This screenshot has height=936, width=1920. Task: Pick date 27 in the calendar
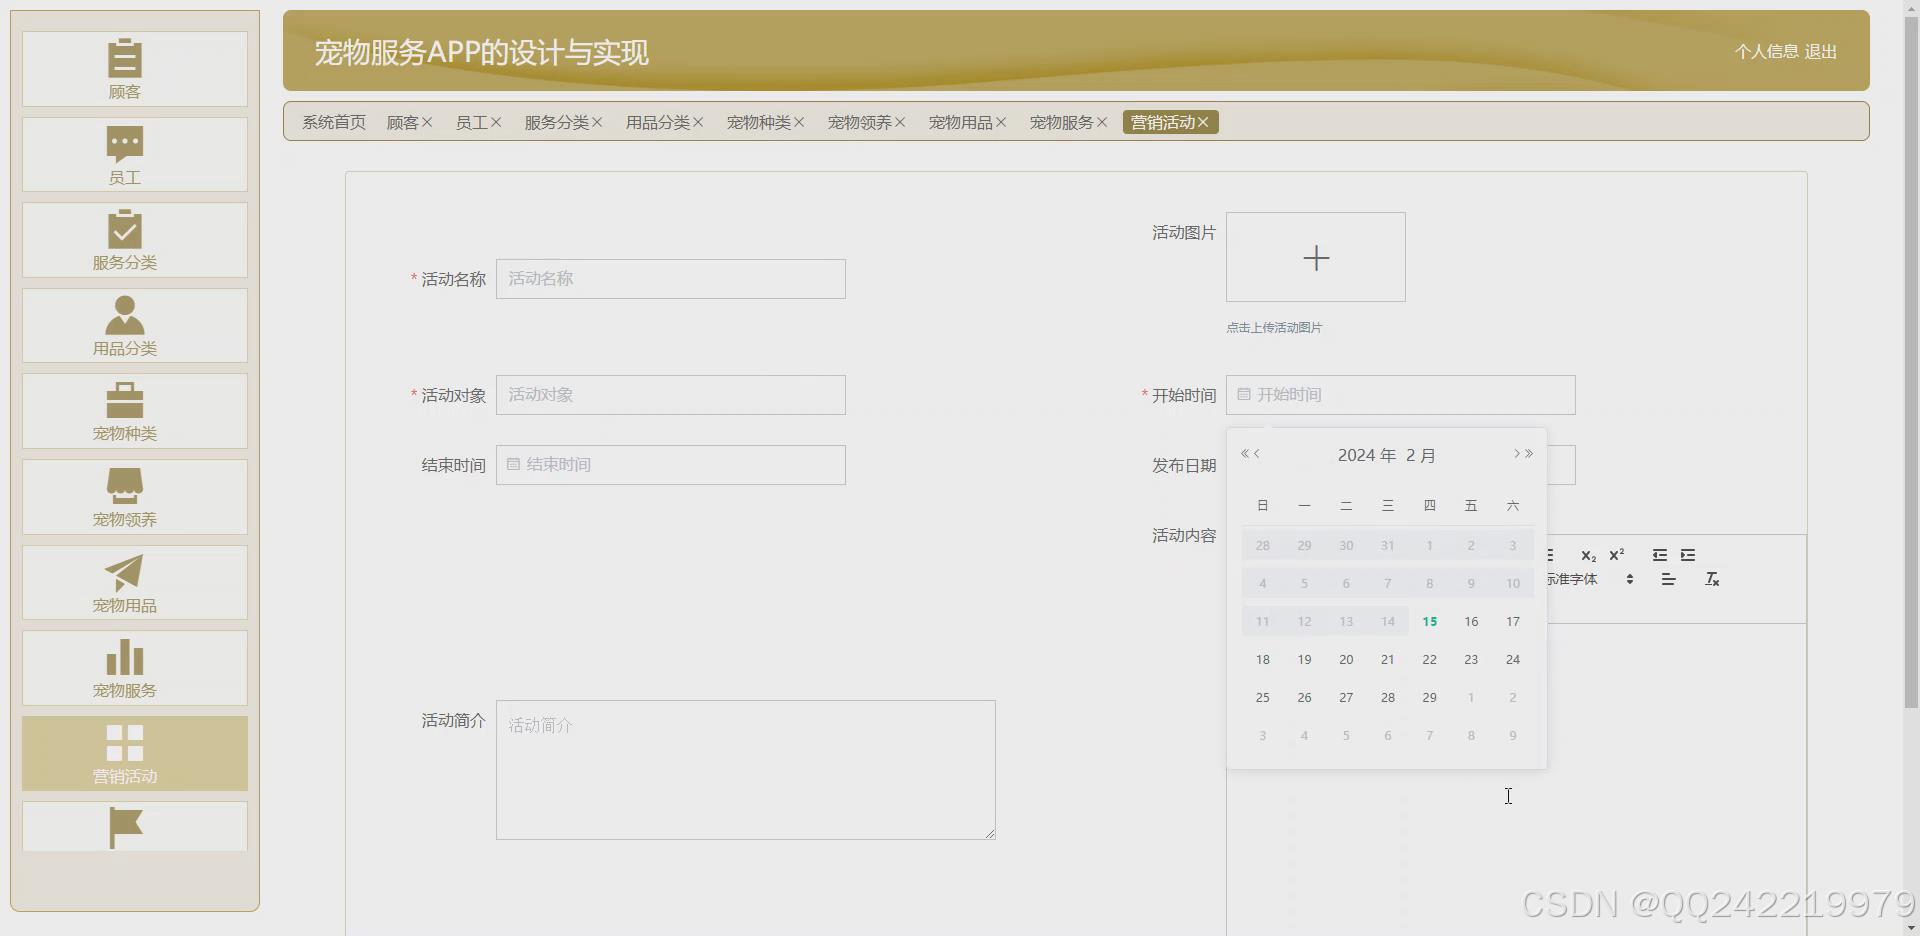(1346, 698)
